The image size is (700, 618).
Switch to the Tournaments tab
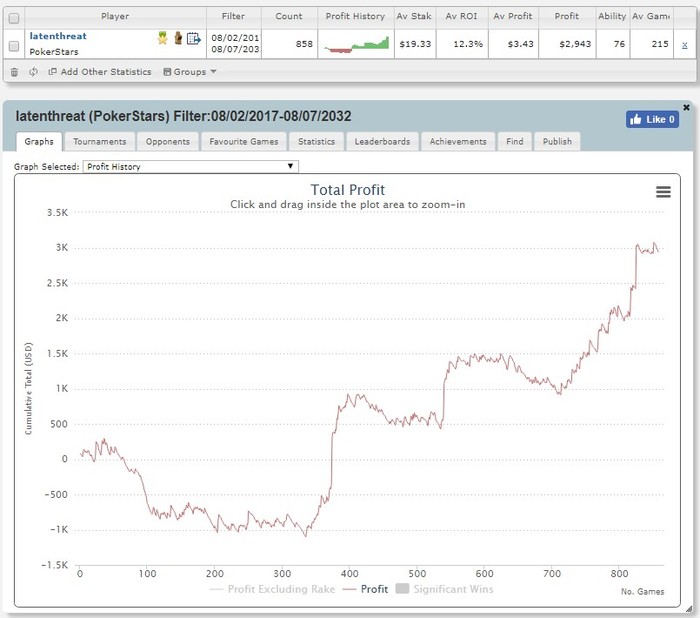click(100, 142)
